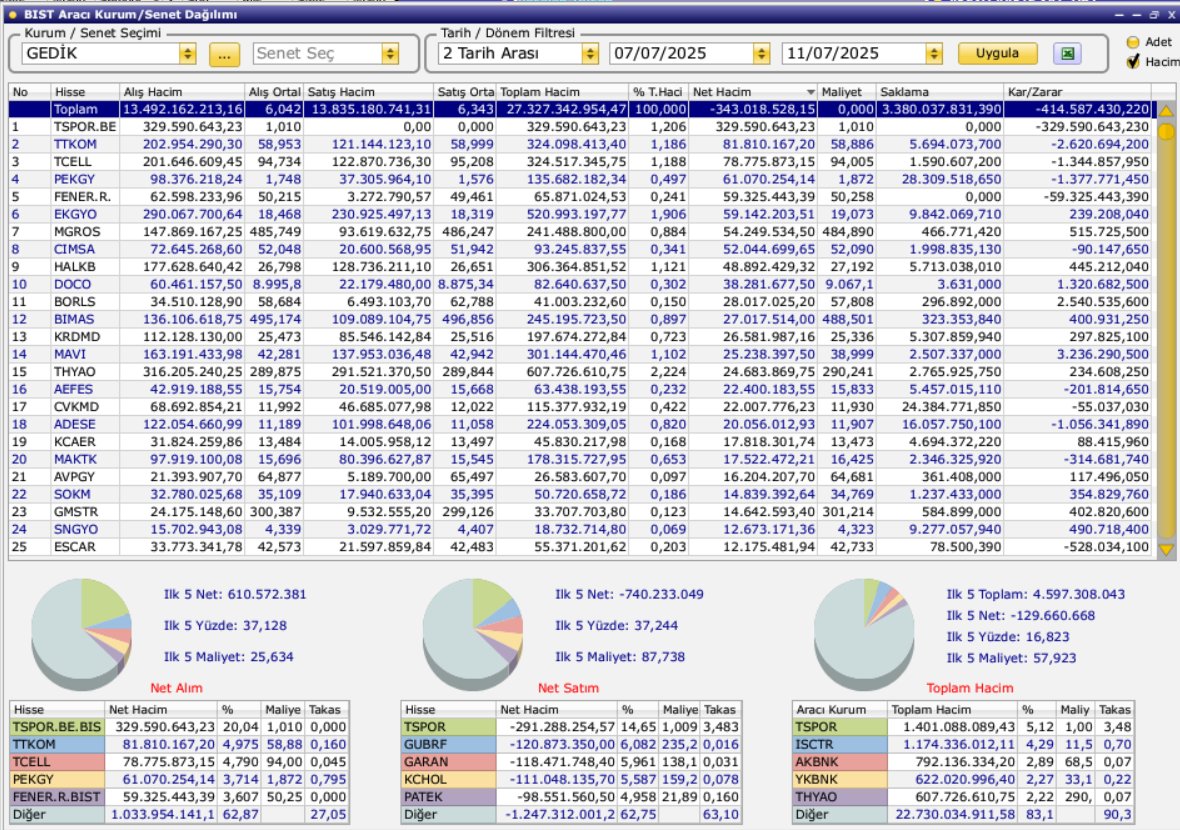Viewport: 1180px width, 830px height.
Task: Select the BIMAS row
Action: [580, 319]
